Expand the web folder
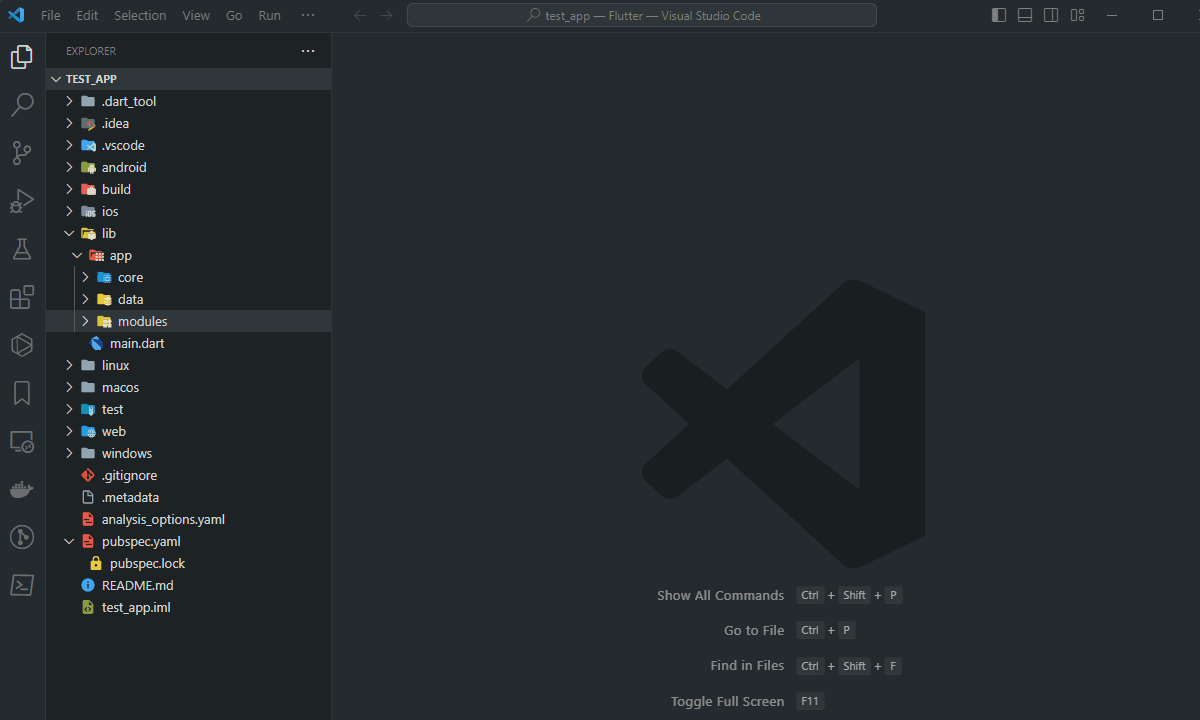The width and height of the screenshot is (1200, 720). [x=188, y=431]
